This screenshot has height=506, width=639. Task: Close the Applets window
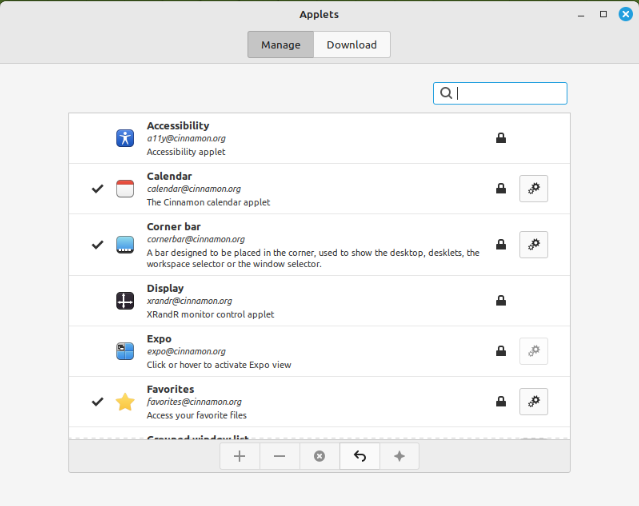coord(626,14)
